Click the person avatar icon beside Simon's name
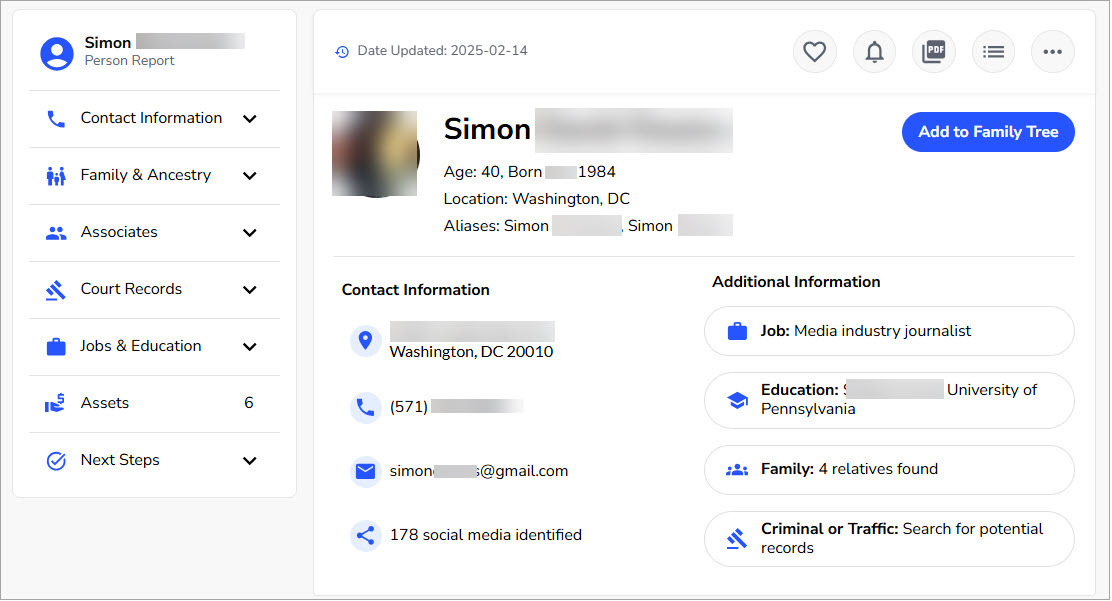Viewport: 1112px width, 601px height. [x=56, y=53]
